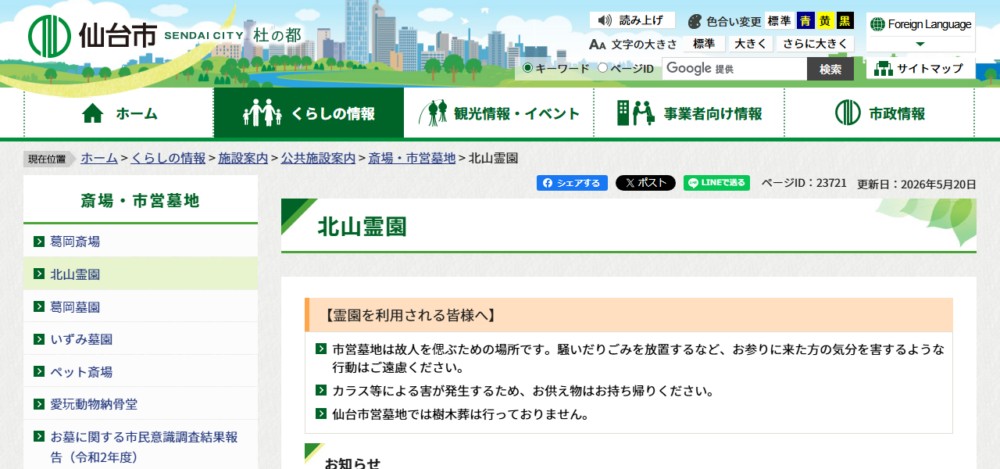Image resolution: width=1000 pixels, height=469 pixels.
Task: Open the 事業者向け情報 navigation tab
Action: 689,114
